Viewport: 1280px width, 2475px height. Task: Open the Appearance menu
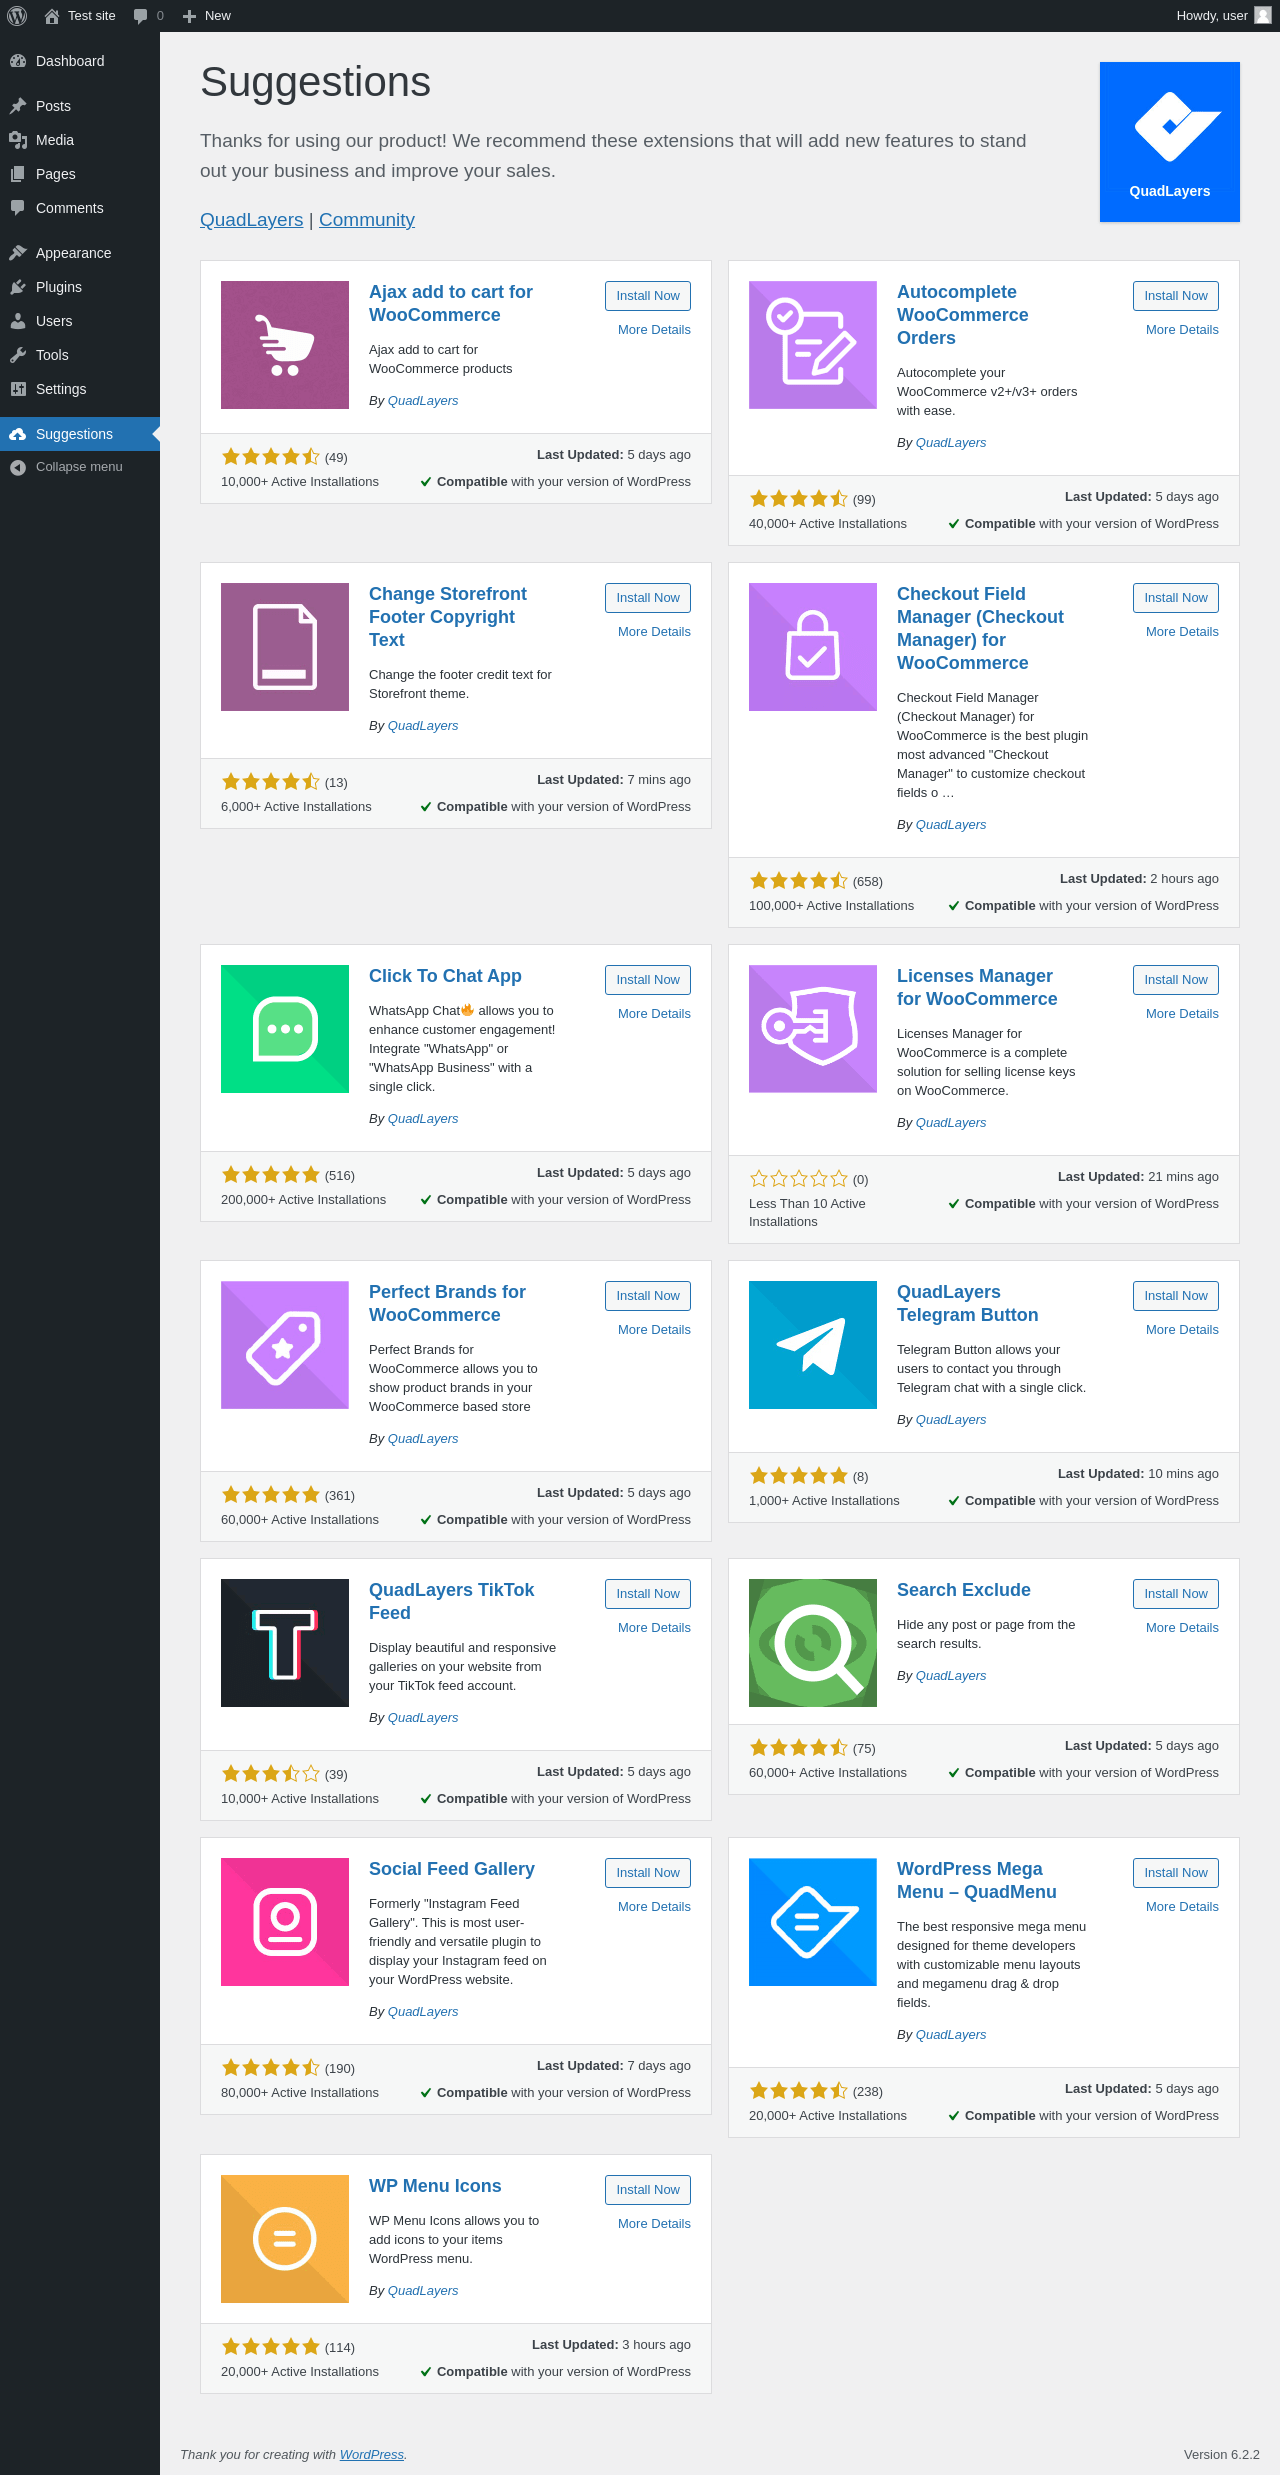80,253
